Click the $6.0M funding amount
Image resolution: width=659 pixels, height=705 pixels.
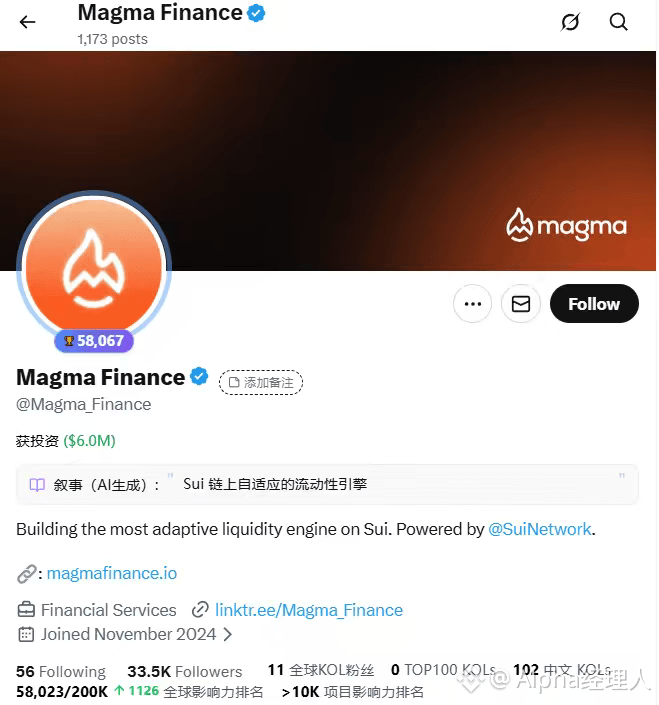(89, 441)
